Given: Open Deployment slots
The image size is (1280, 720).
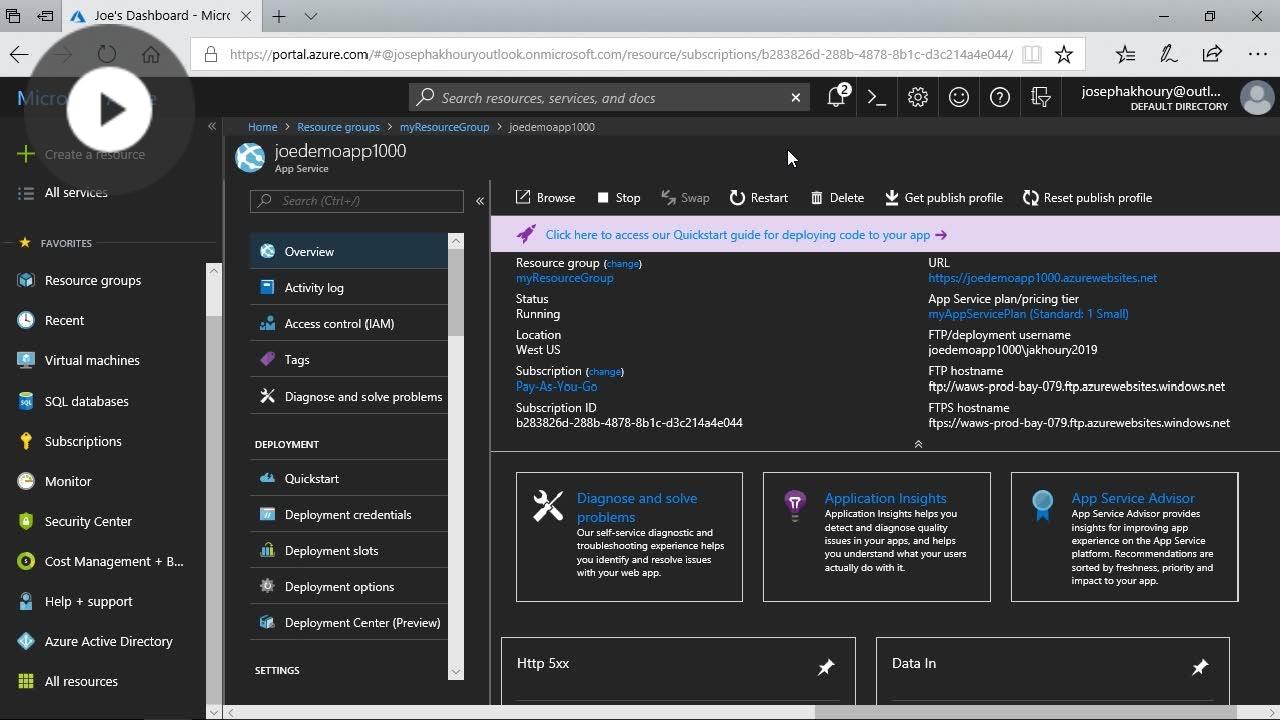Looking at the screenshot, I should point(349,551).
